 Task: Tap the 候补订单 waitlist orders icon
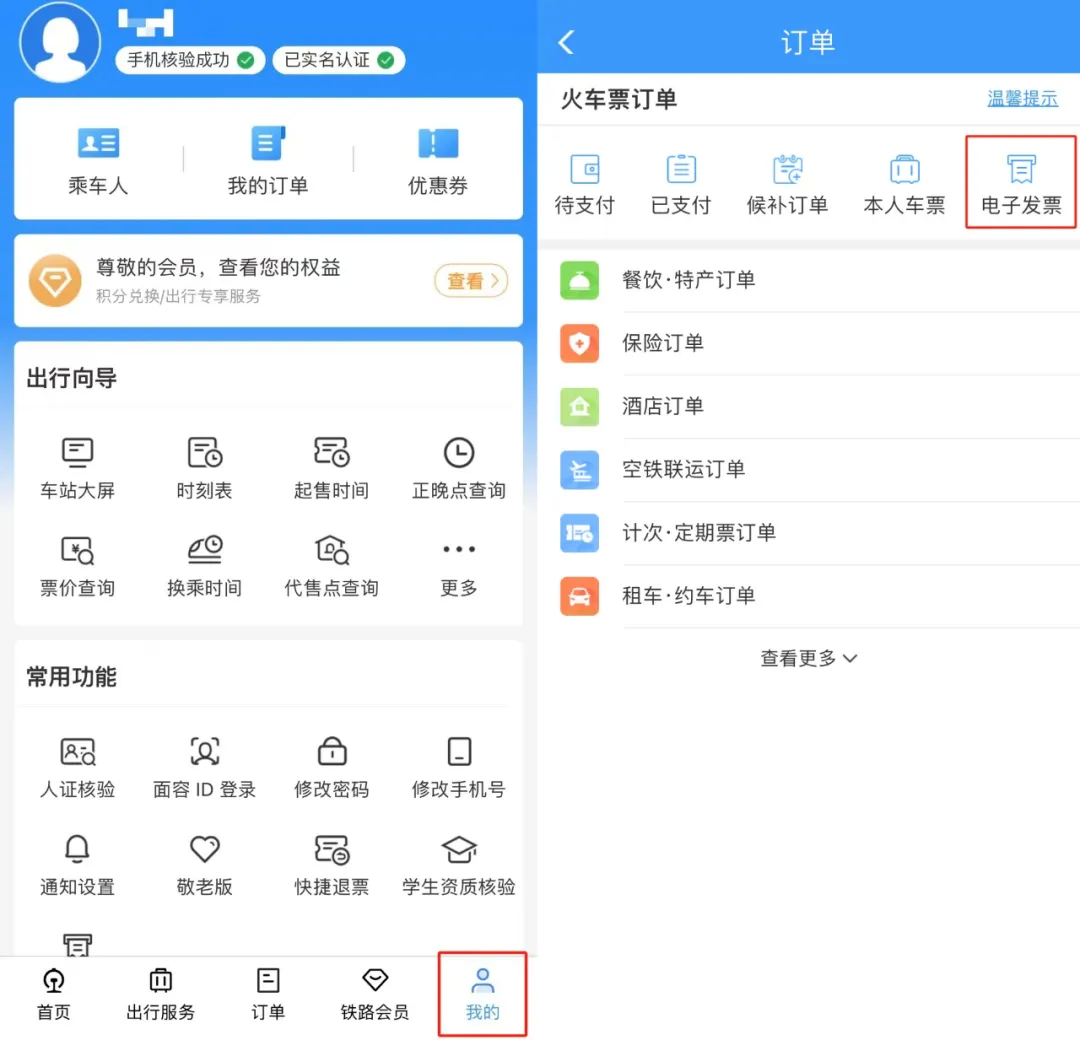(x=787, y=171)
